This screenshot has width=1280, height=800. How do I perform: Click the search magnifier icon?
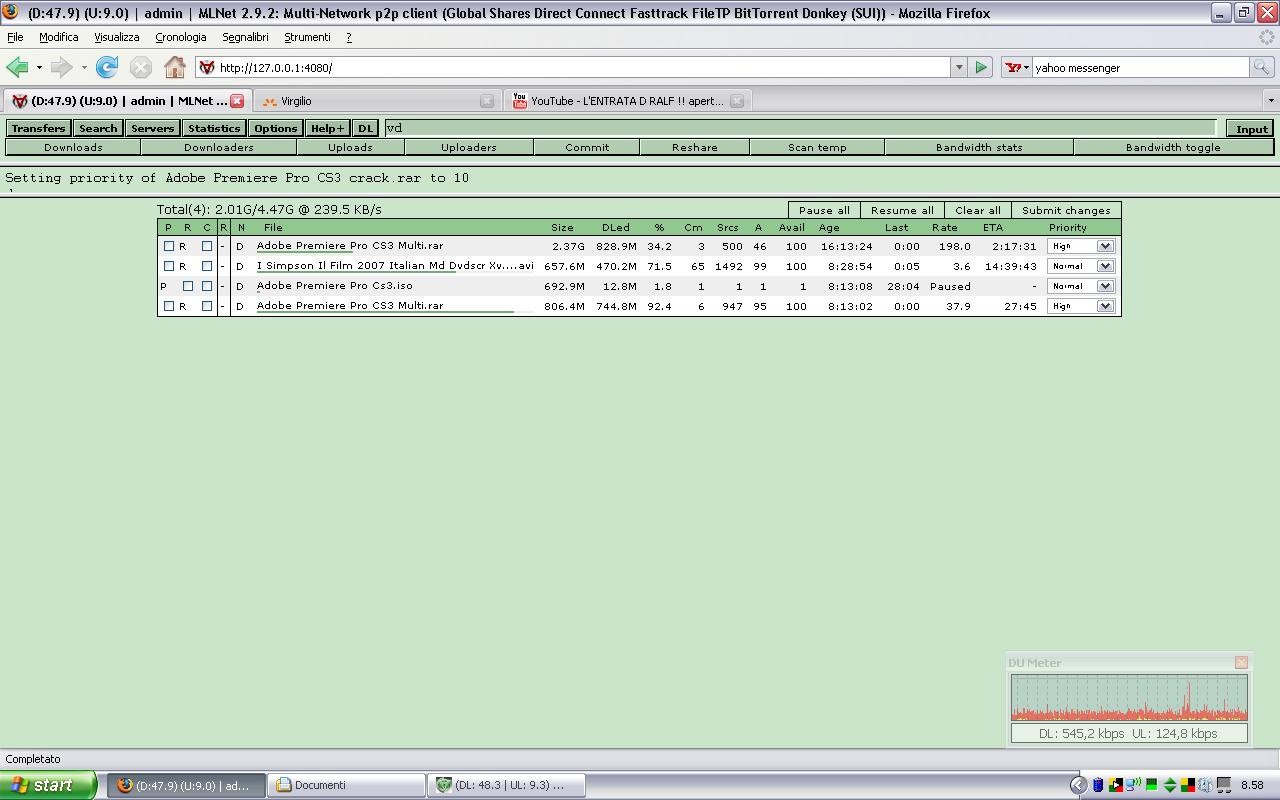[x=1262, y=68]
